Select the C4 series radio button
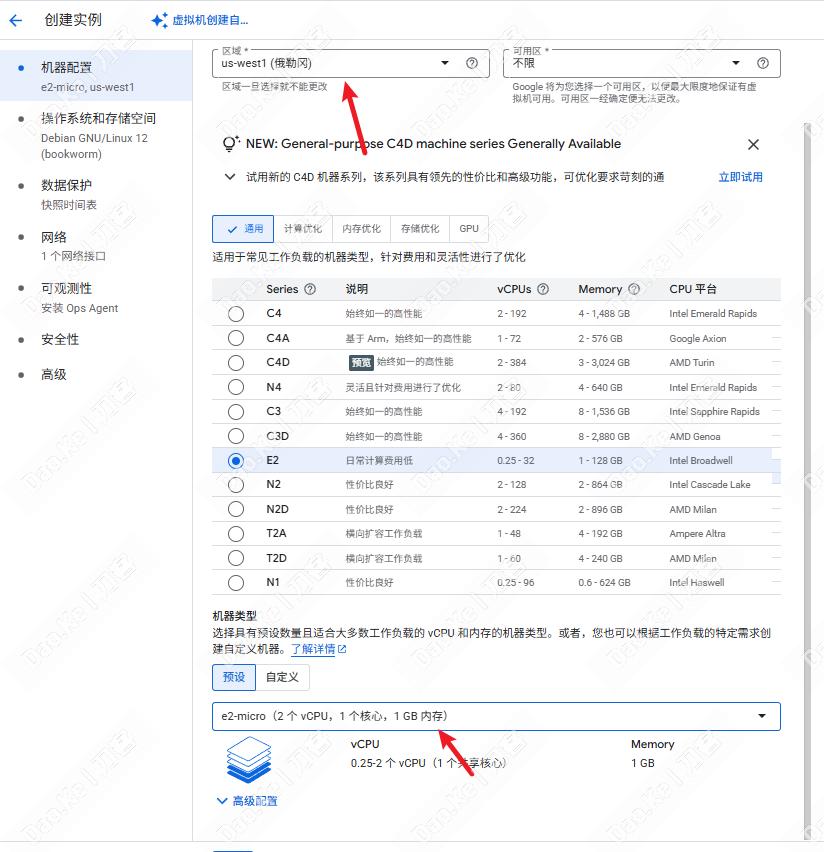This screenshot has width=824, height=852. tap(236, 314)
